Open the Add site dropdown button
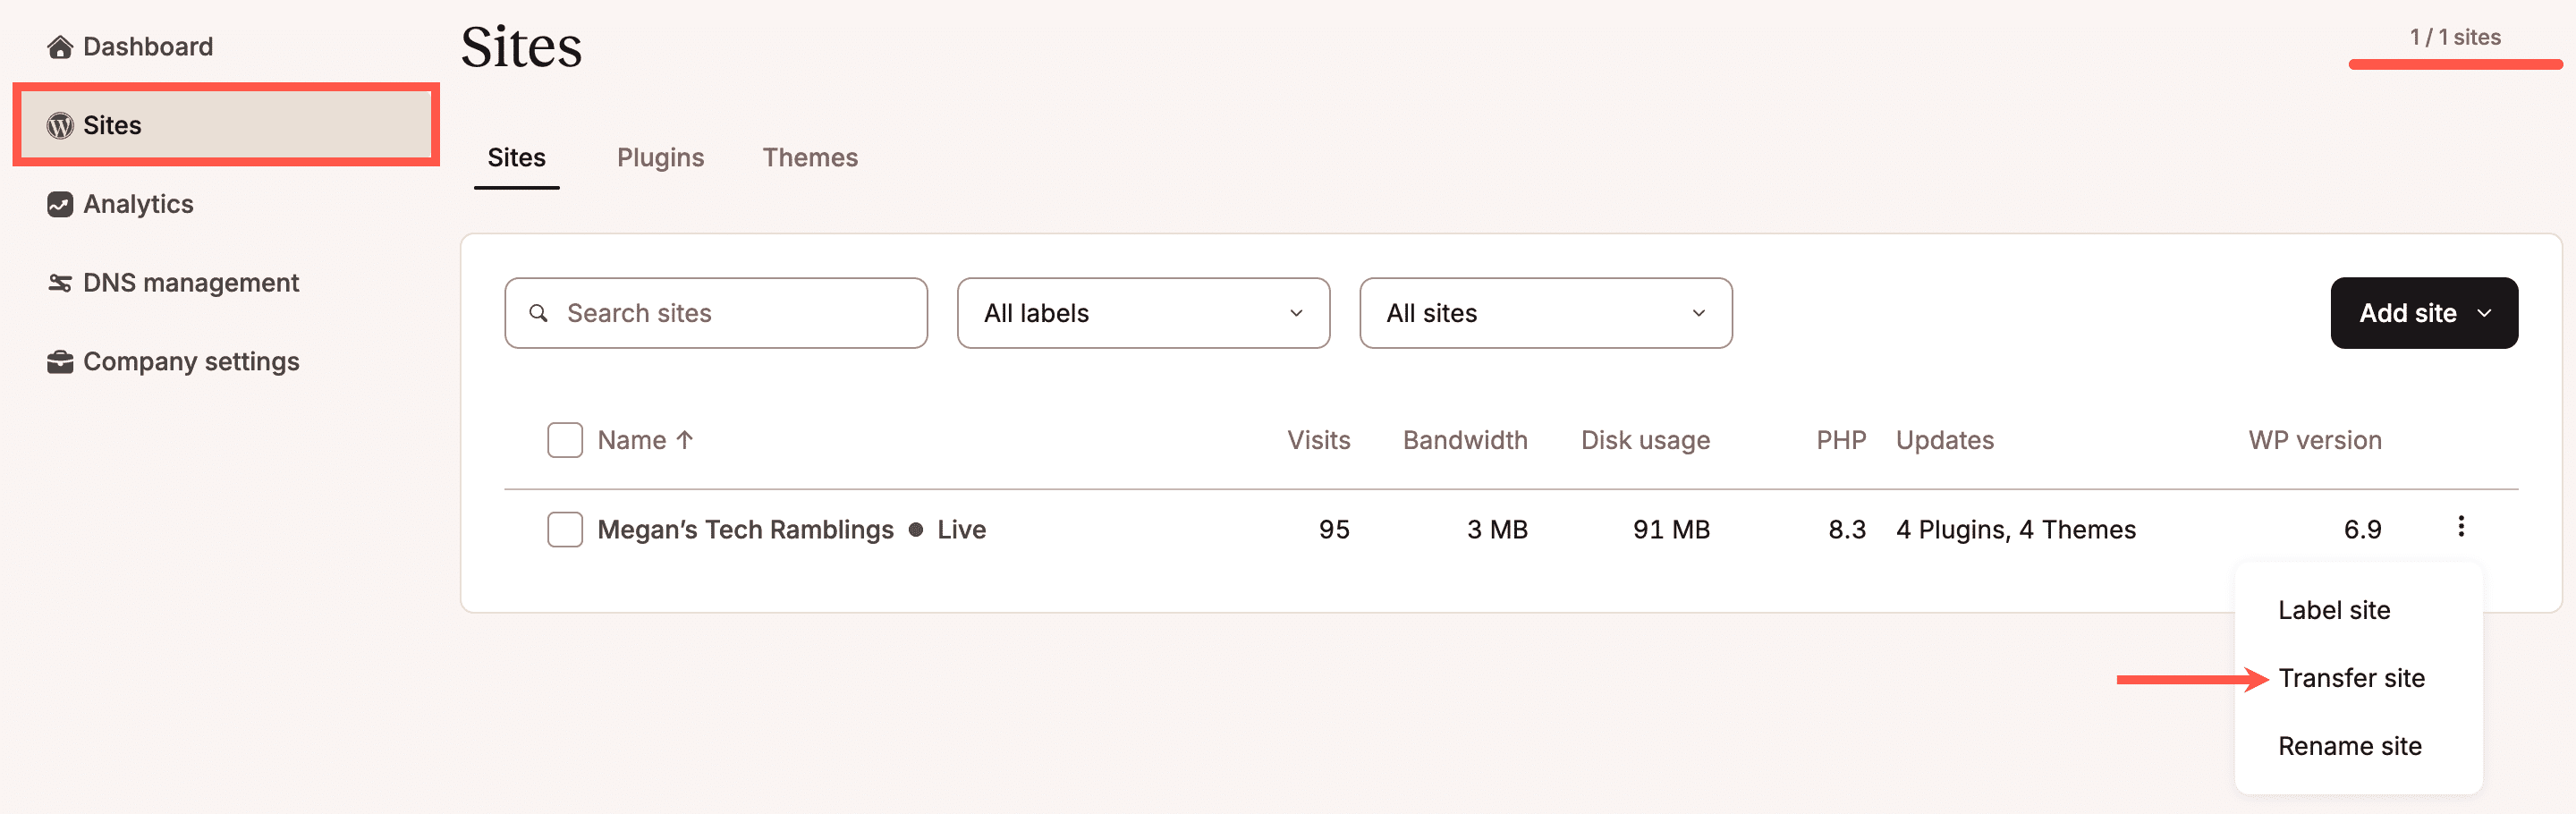This screenshot has height=814, width=2576. click(2423, 313)
